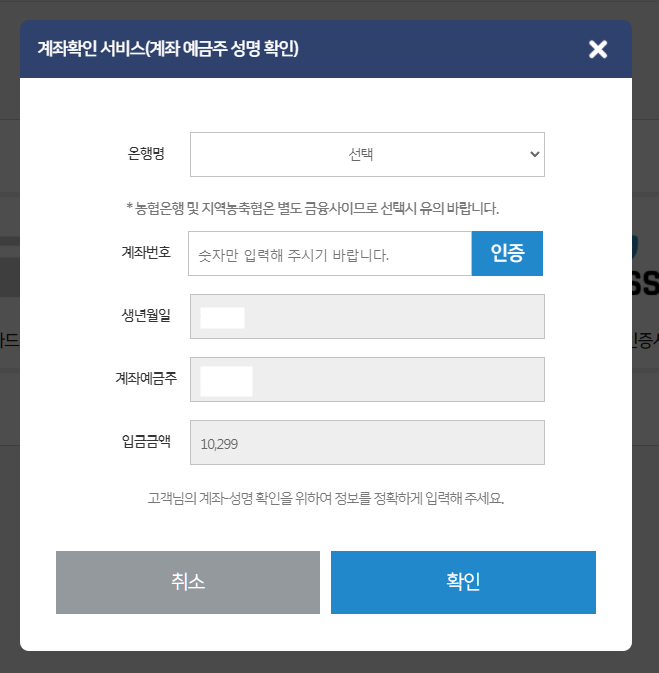
Task: Click the 은행명 label
Action: [146, 154]
